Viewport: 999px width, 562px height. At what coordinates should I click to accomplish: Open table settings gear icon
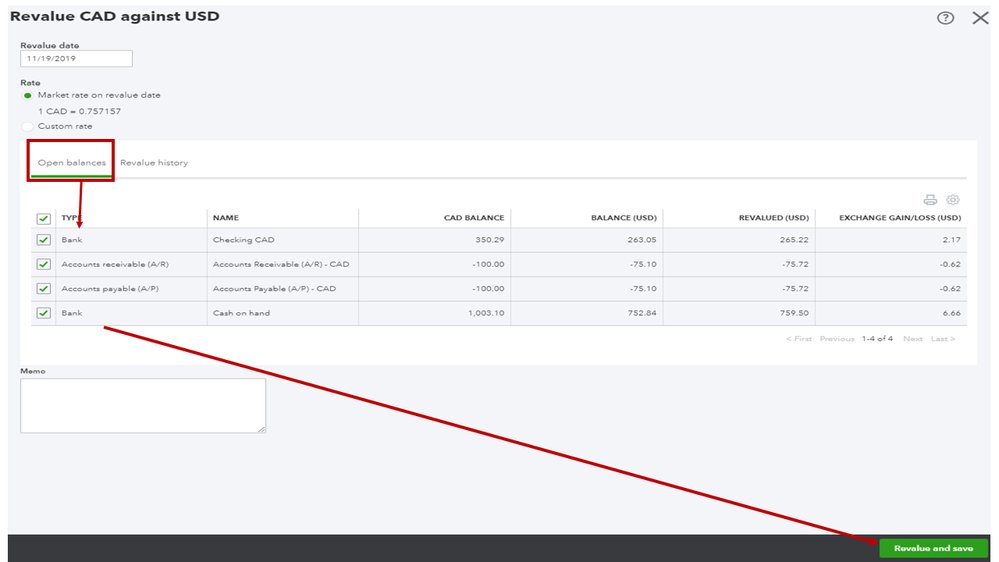click(953, 200)
